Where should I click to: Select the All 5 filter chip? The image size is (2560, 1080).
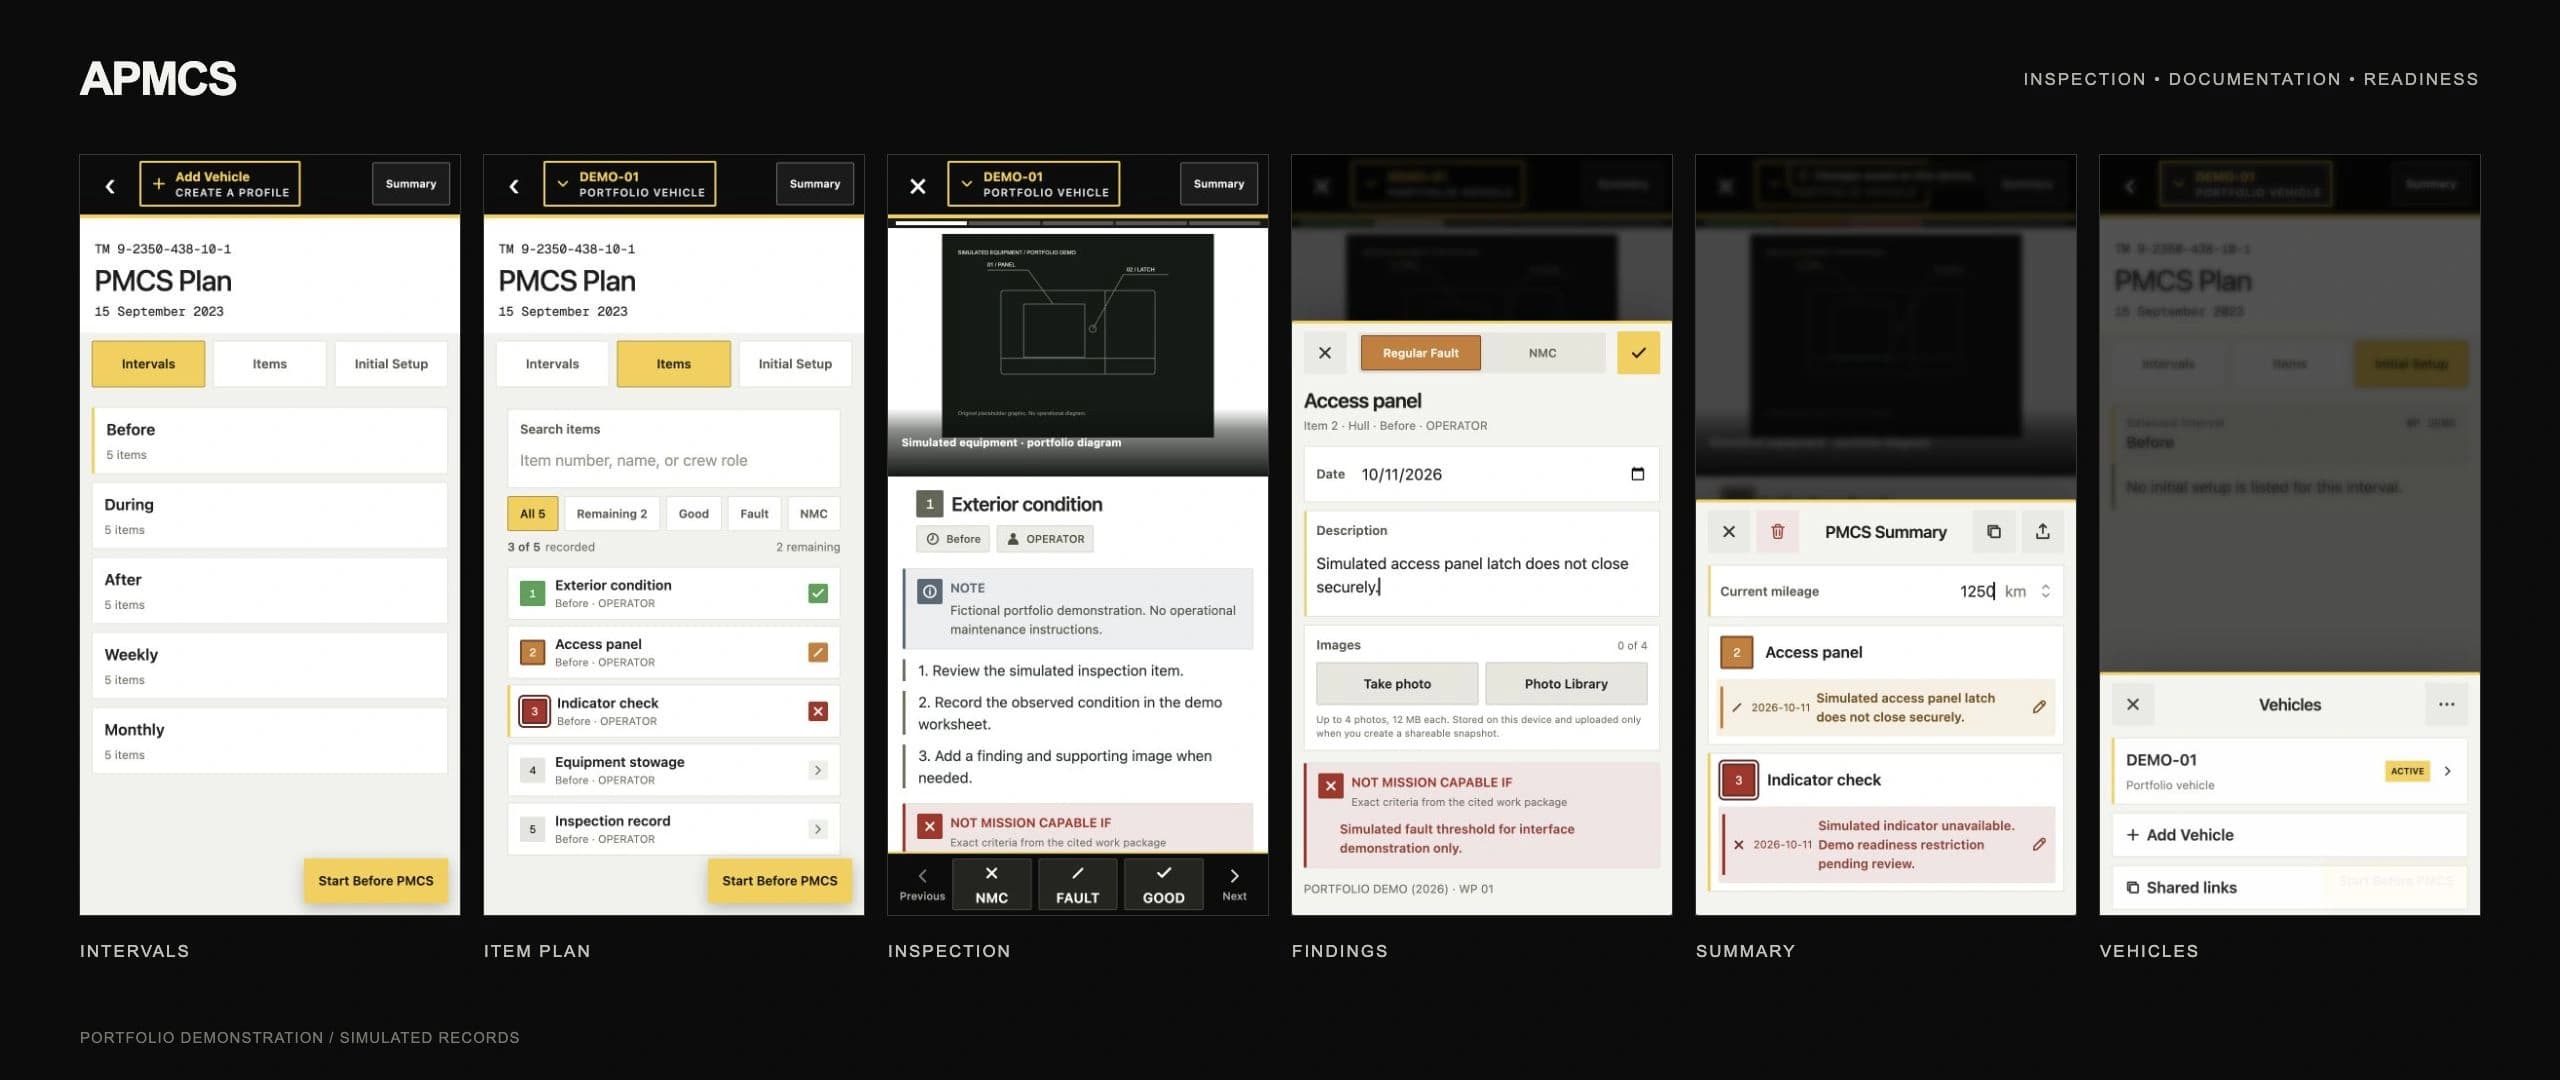pos(533,514)
